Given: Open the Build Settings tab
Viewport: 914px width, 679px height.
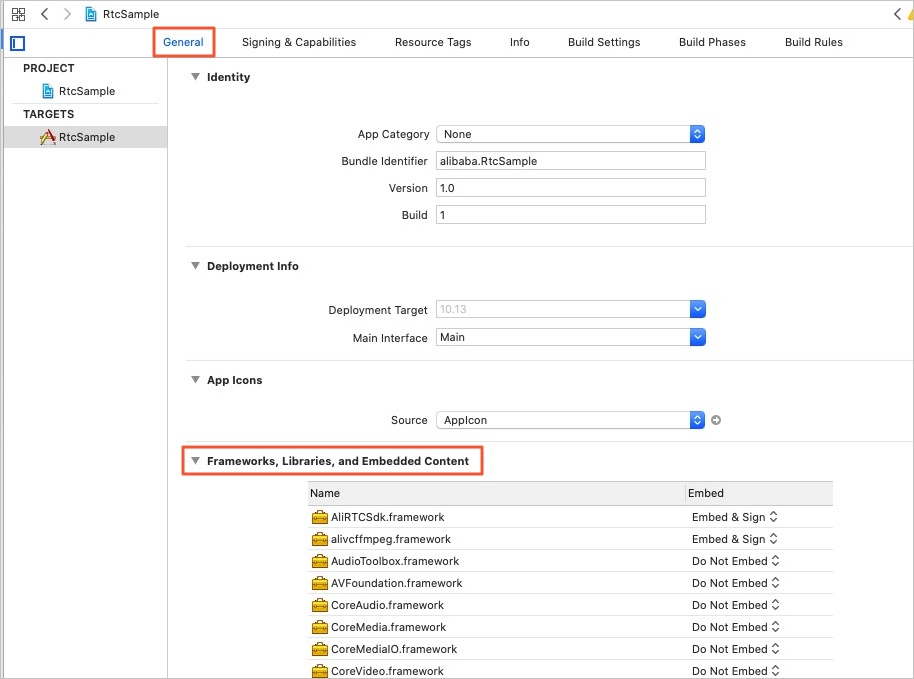Looking at the screenshot, I should 604,42.
